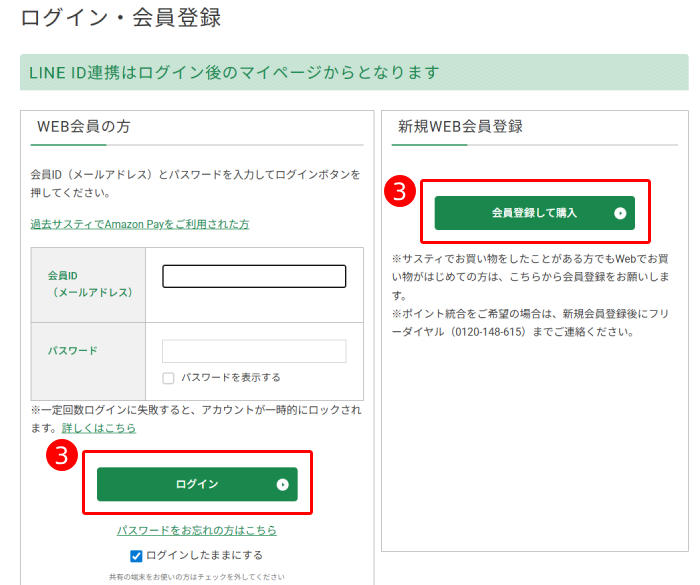Enable the パスワードを表示する checkbox
This screenshot has height=585, width=700.
tap(168, 378)
